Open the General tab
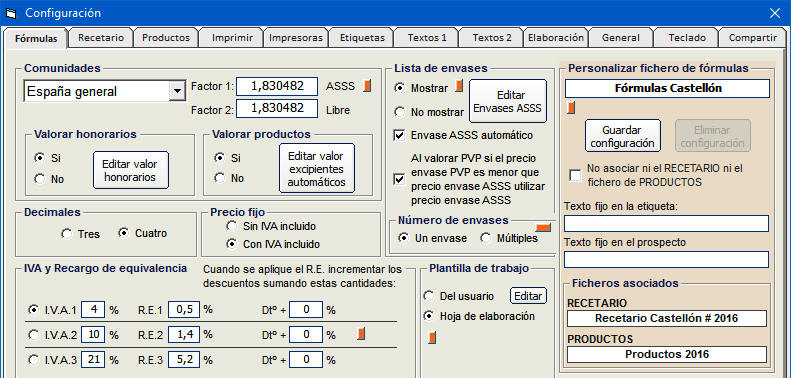 [620, 38]
